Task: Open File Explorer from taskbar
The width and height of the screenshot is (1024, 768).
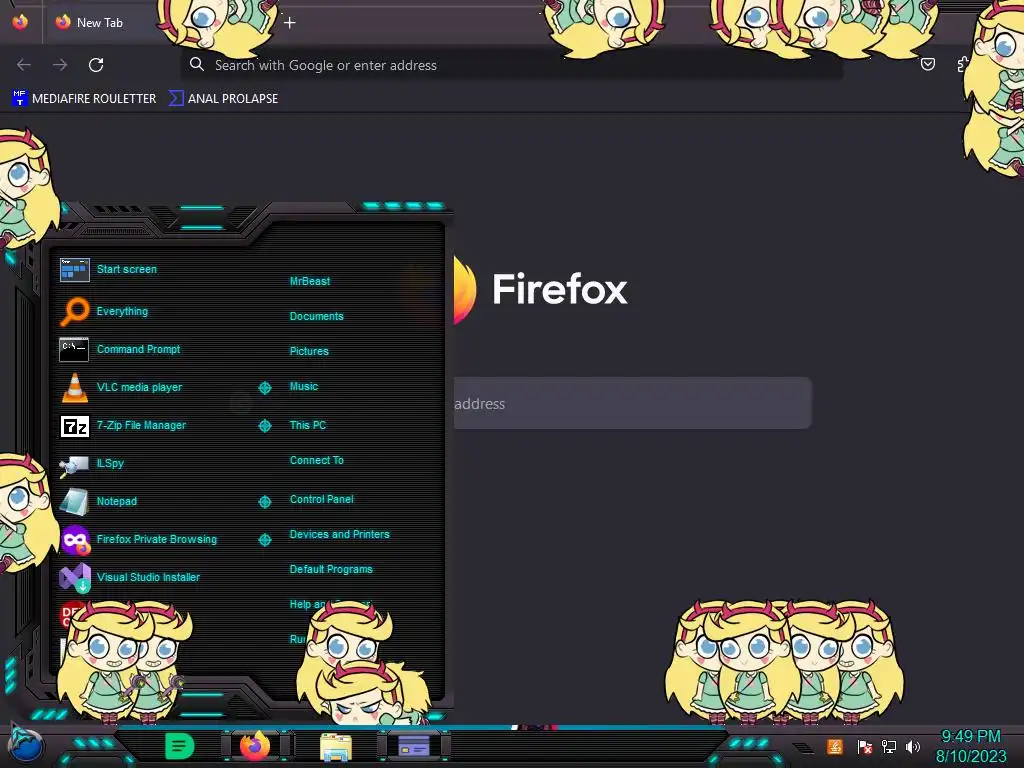Action: [336, 747]
